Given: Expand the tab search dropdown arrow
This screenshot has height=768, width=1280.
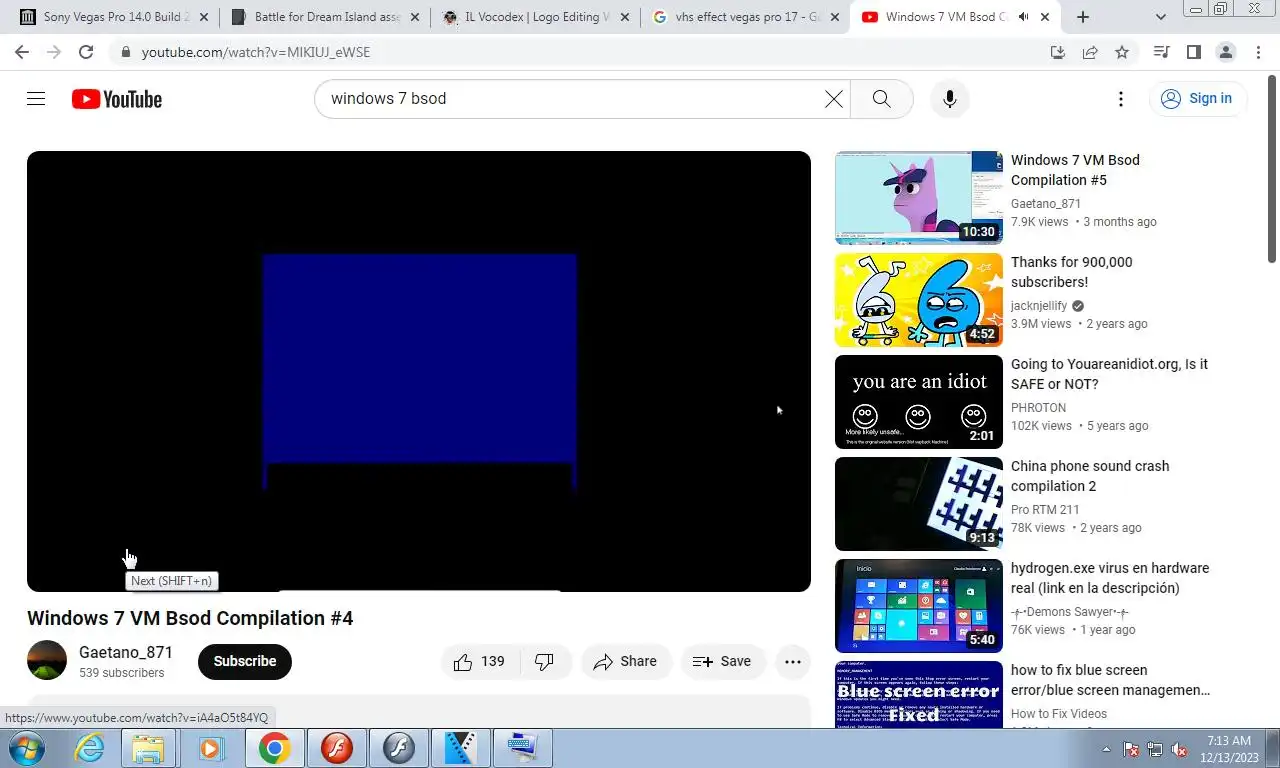Looking at the screenshot, I should coord(1161,17).
